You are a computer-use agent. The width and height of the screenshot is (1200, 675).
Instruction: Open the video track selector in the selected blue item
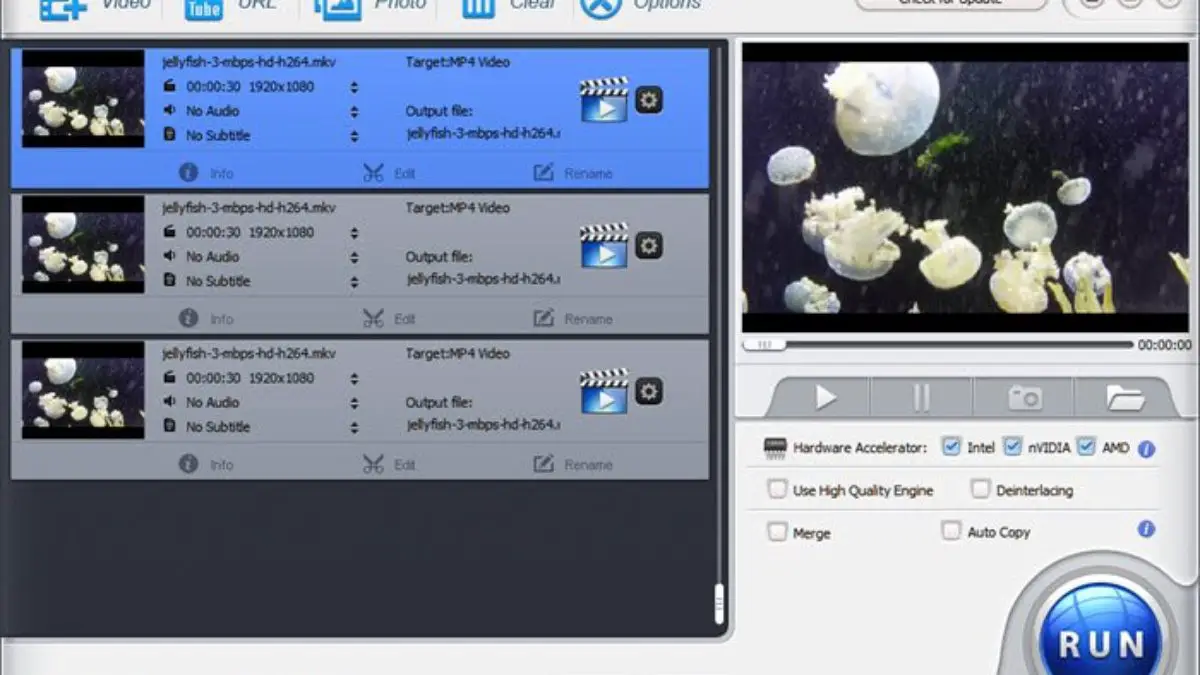point(354,87)
